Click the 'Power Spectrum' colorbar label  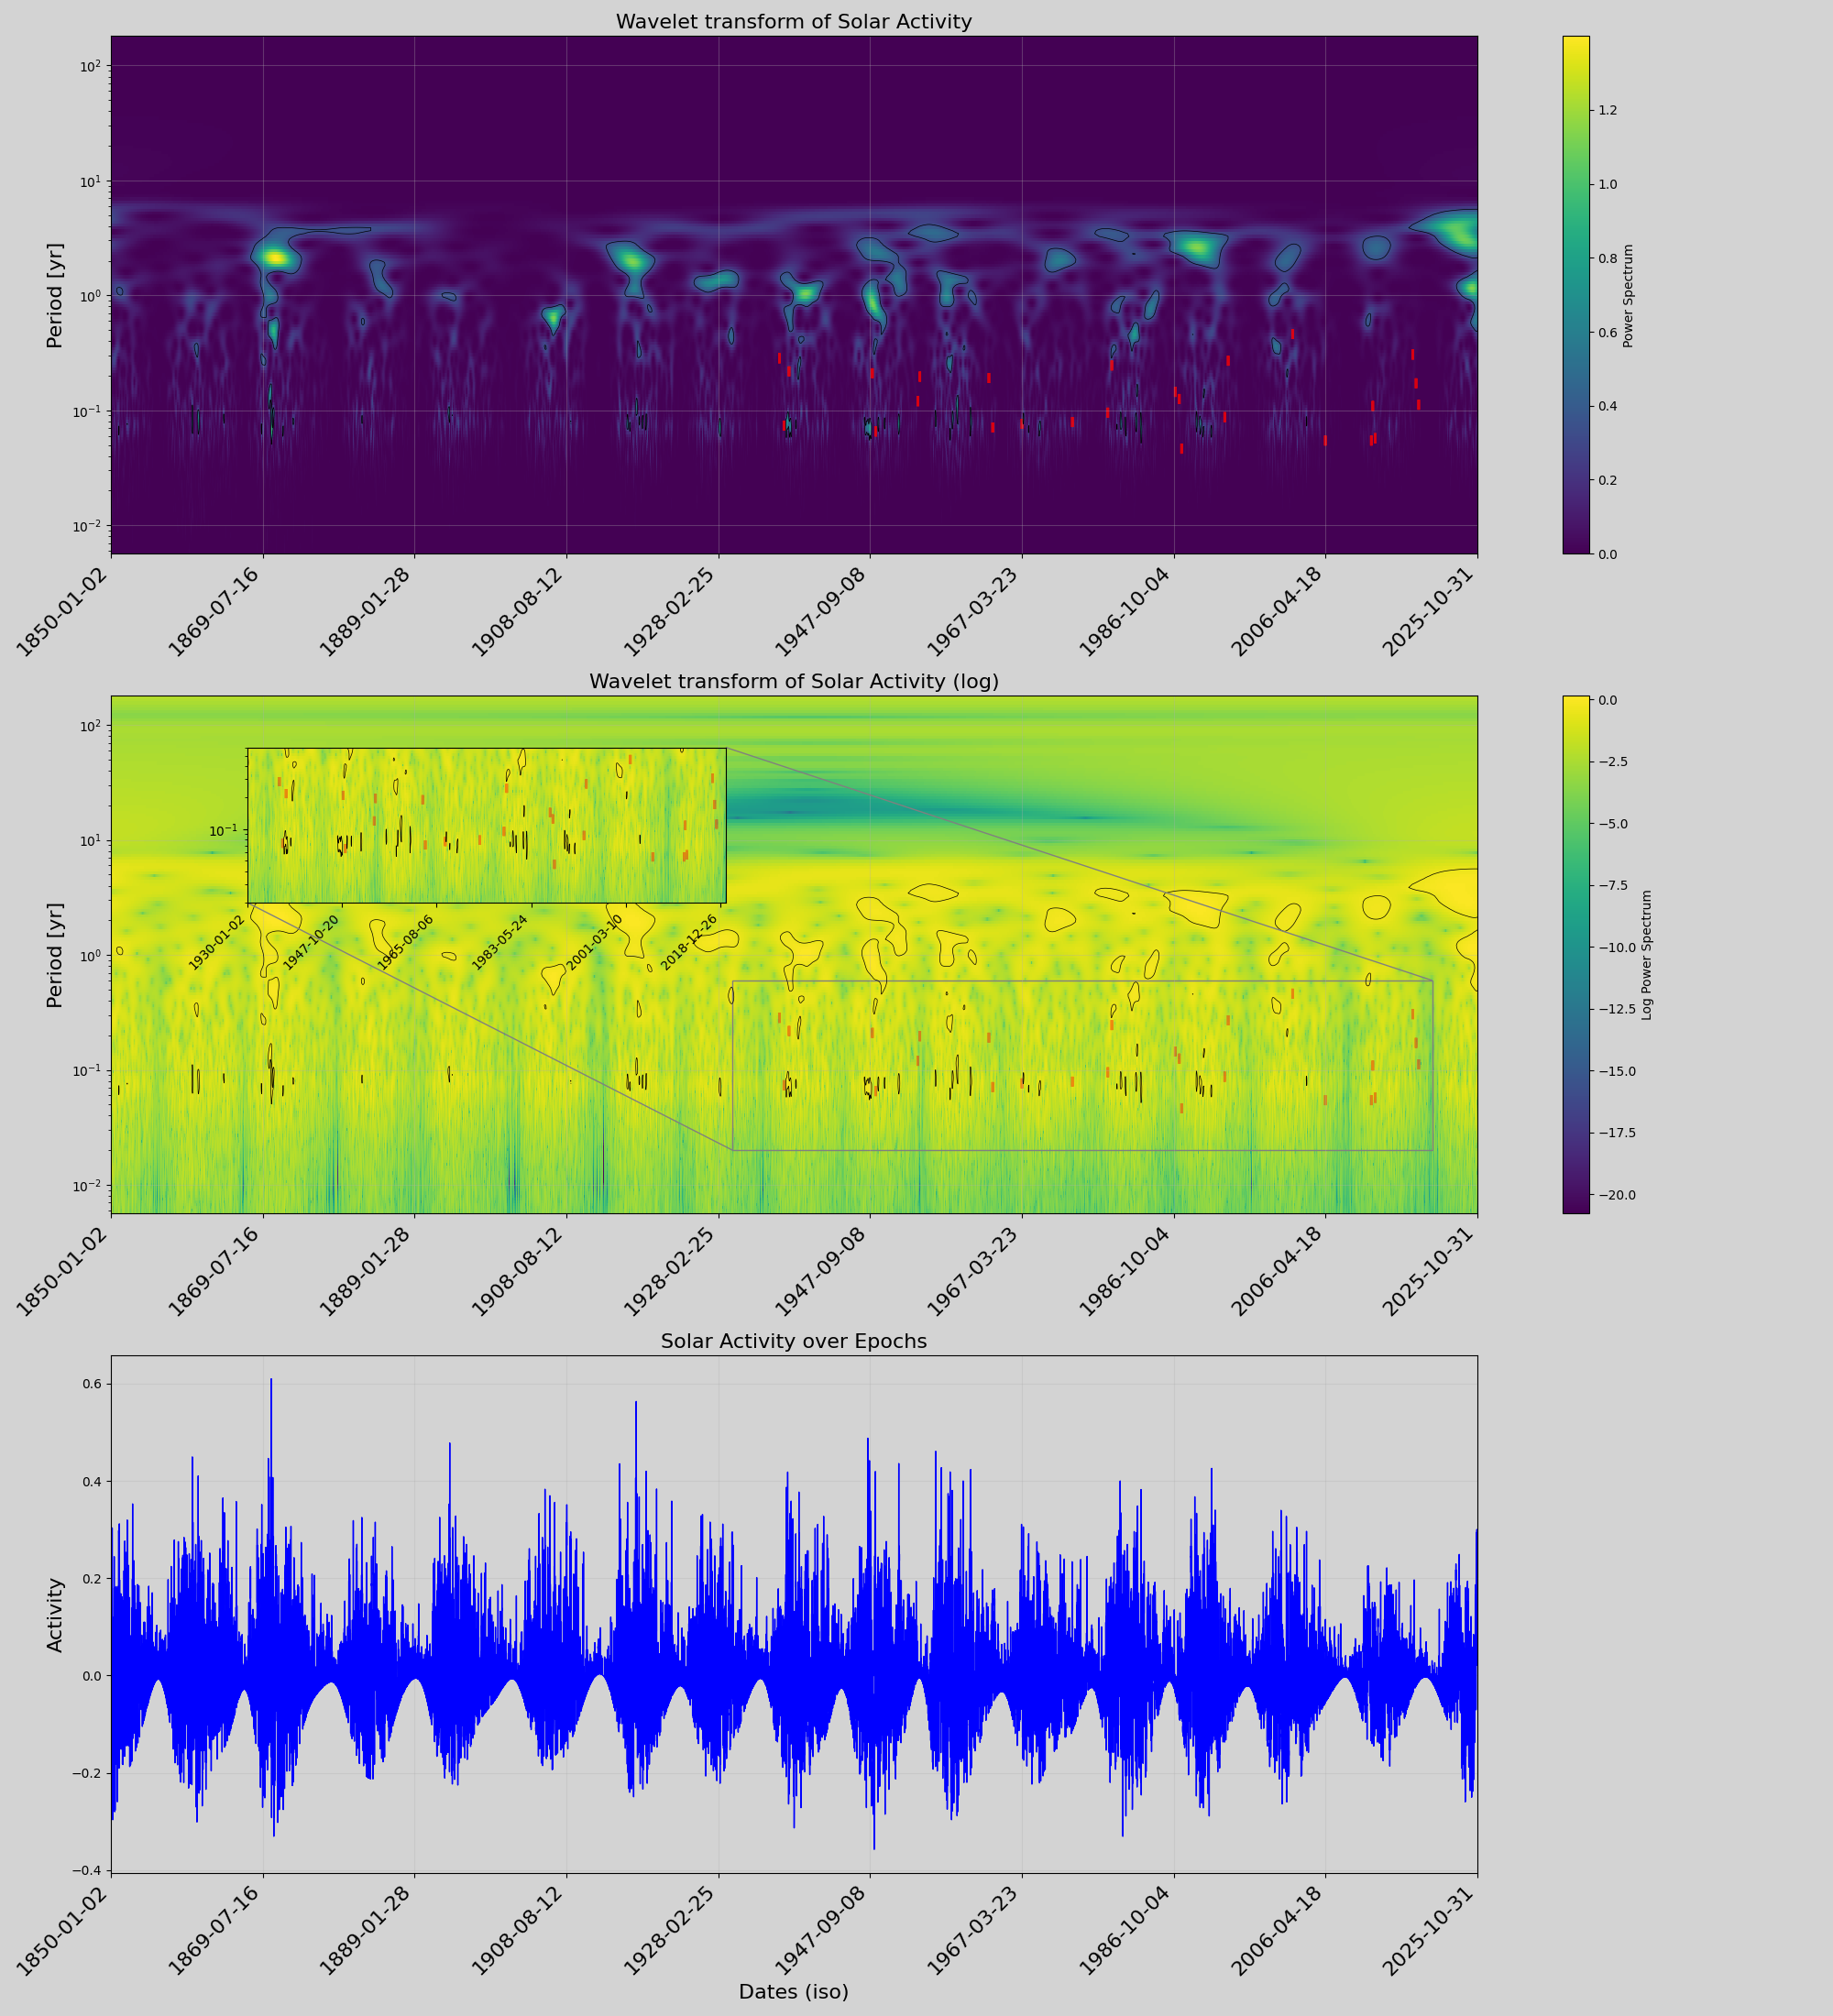coord(1628,295)
